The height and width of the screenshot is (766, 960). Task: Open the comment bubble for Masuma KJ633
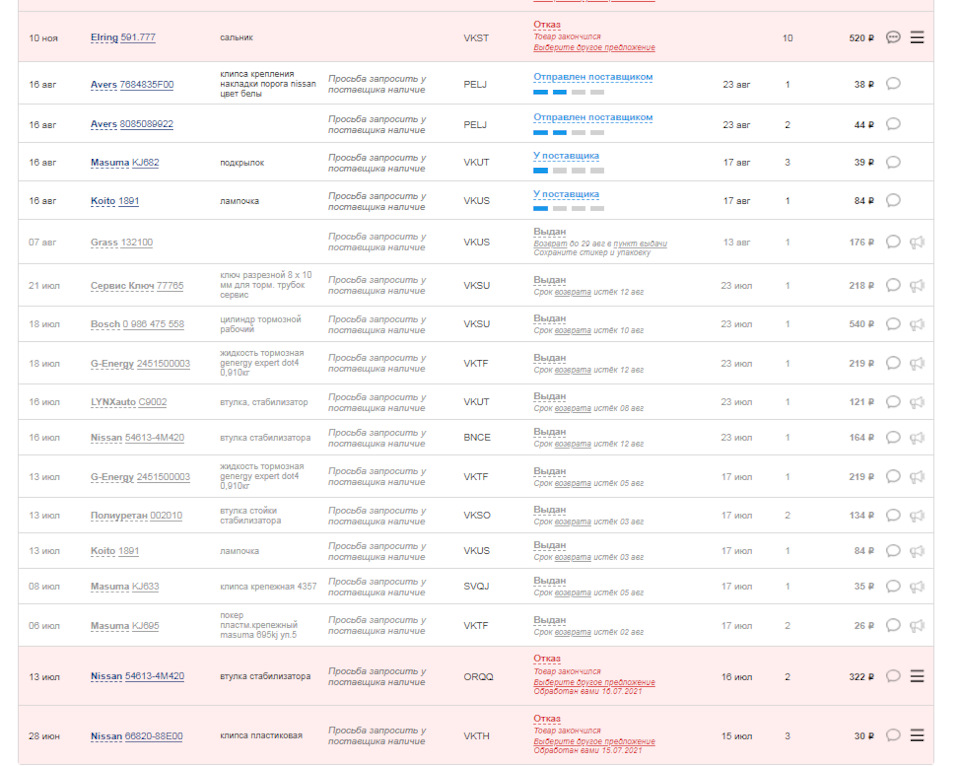pos(893,586)
